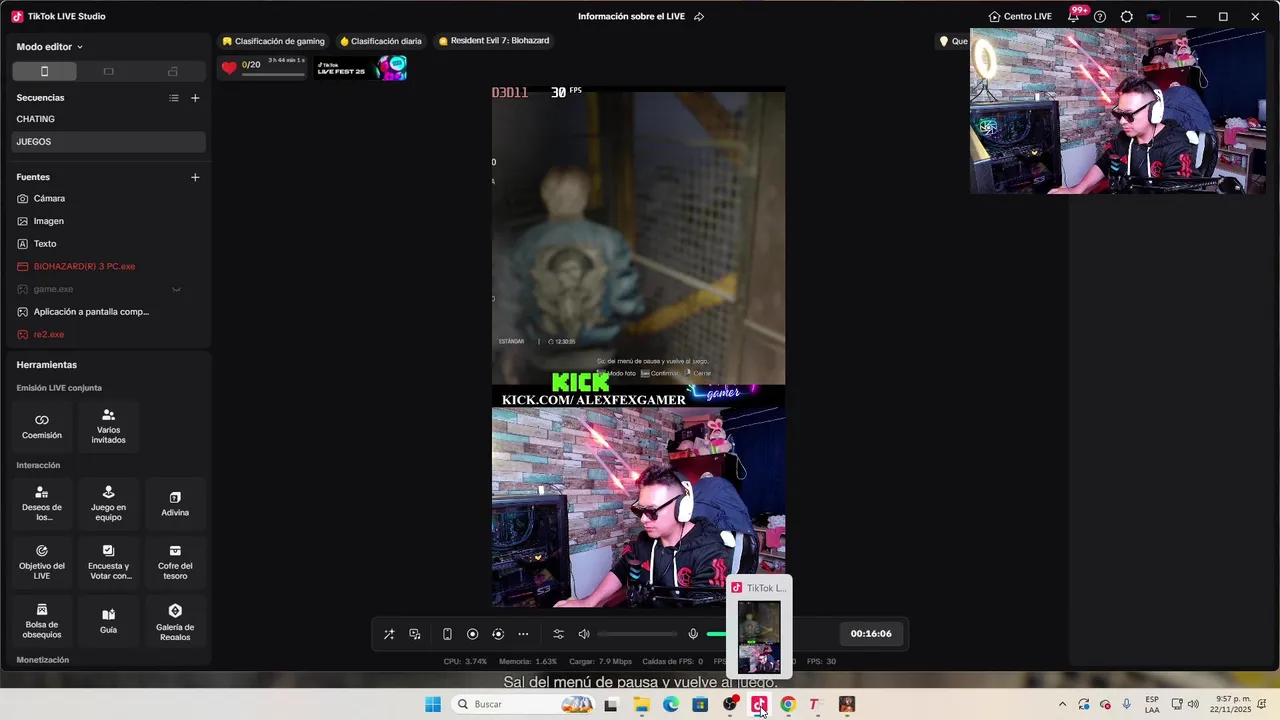The height and width of the screenshot is (720, 1280).
Task: Open Clasificación de gaming tab
Action: click(x=273, y=41)
